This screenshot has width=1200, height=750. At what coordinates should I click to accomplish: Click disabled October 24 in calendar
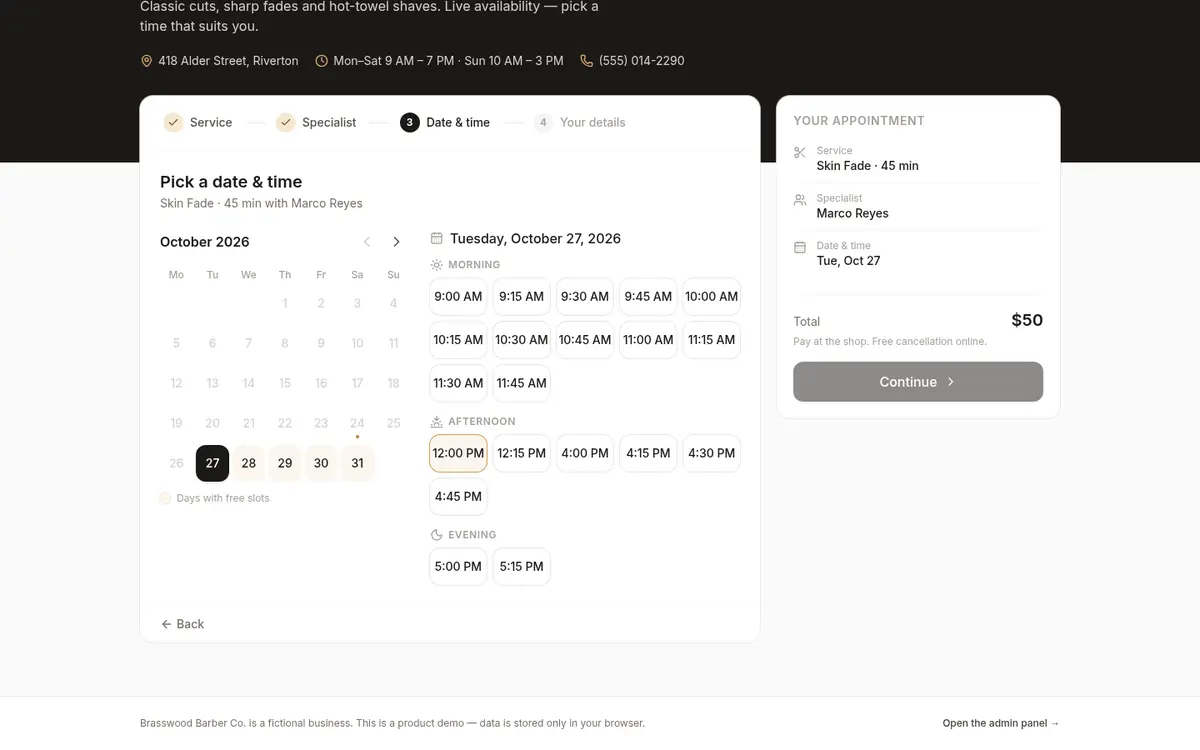pos(357,423)
